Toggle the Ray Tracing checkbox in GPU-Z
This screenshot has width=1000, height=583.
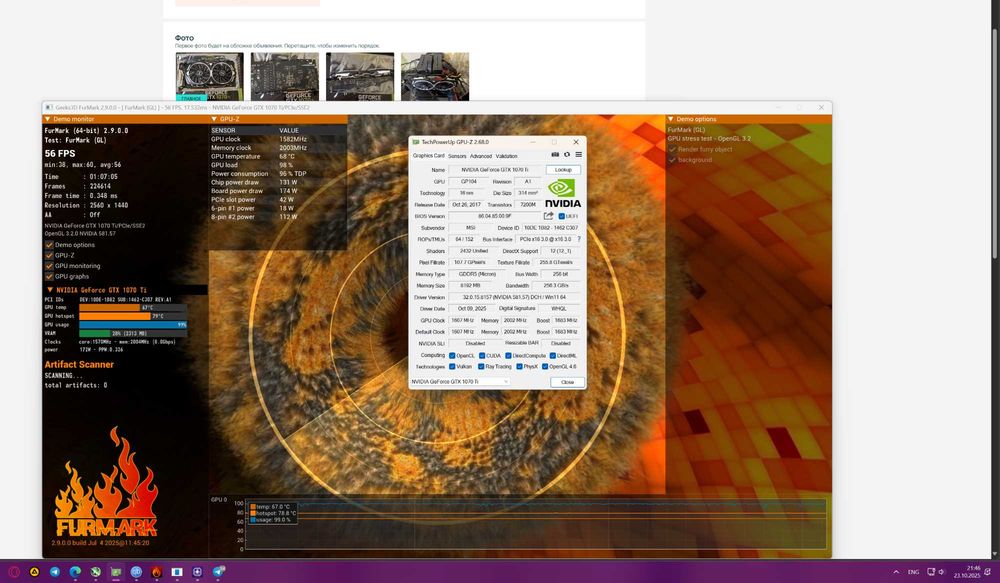481,367
